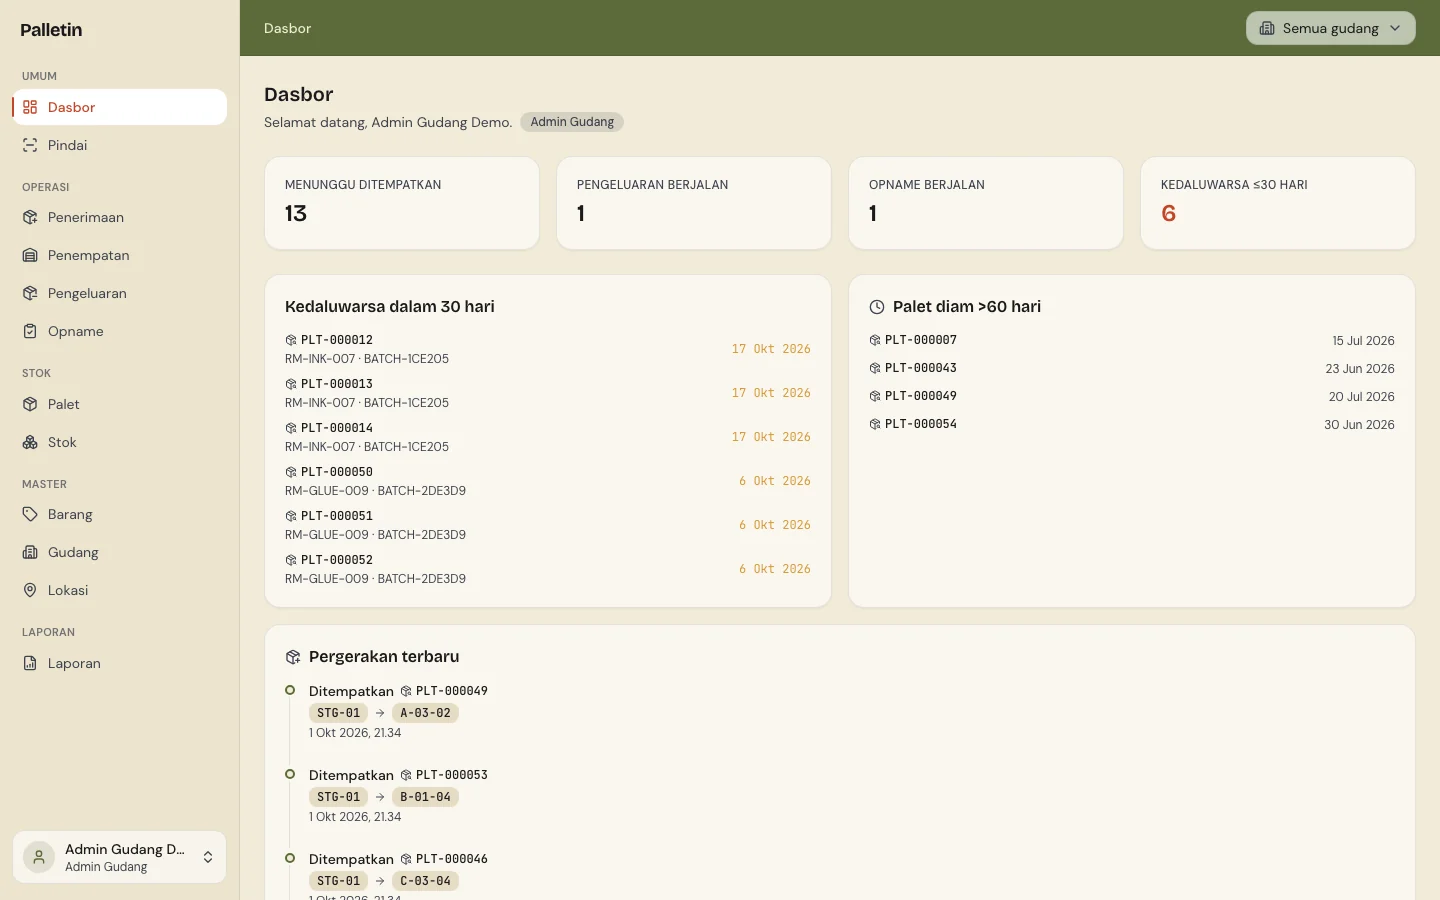Open the Pengeluaran package icon
This screenshot has height=900, width=1440.
point(30,293)
